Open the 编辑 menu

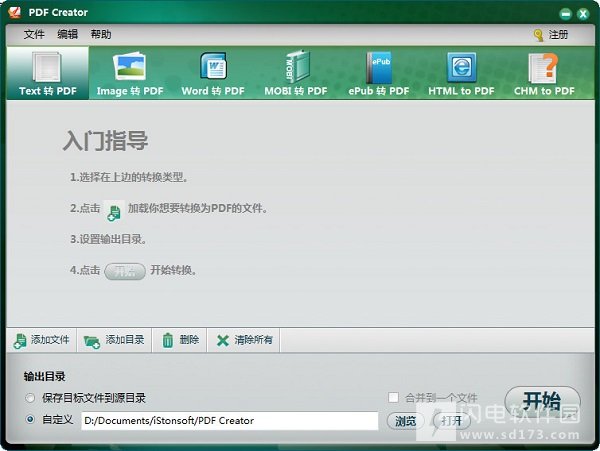pyautogui.click(x=67, y=34)
